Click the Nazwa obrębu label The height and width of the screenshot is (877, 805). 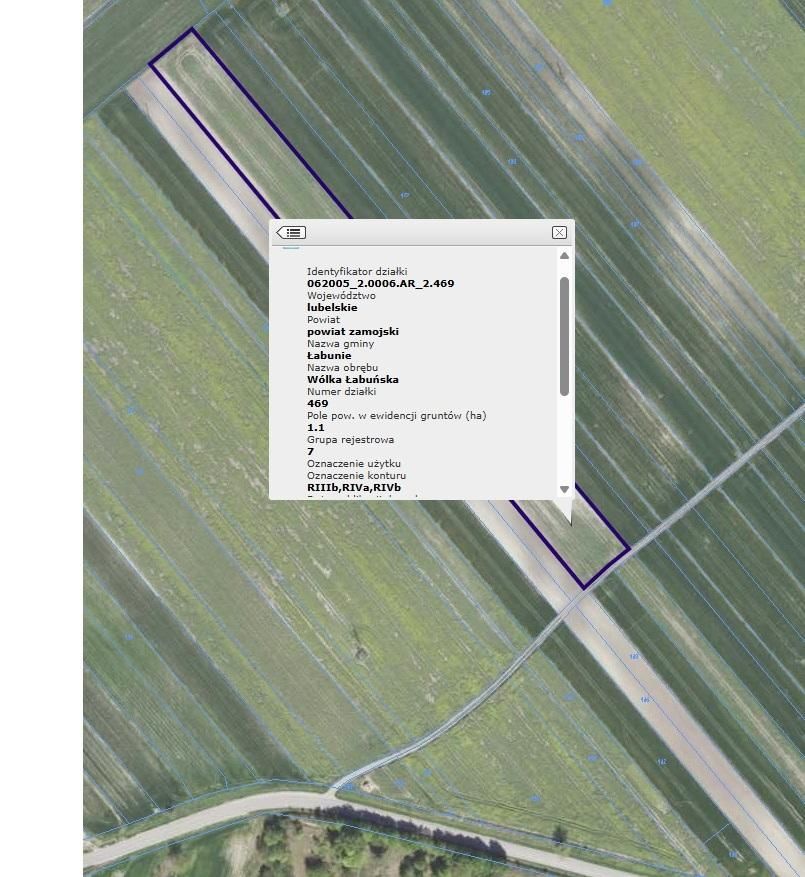coord(342,367)
